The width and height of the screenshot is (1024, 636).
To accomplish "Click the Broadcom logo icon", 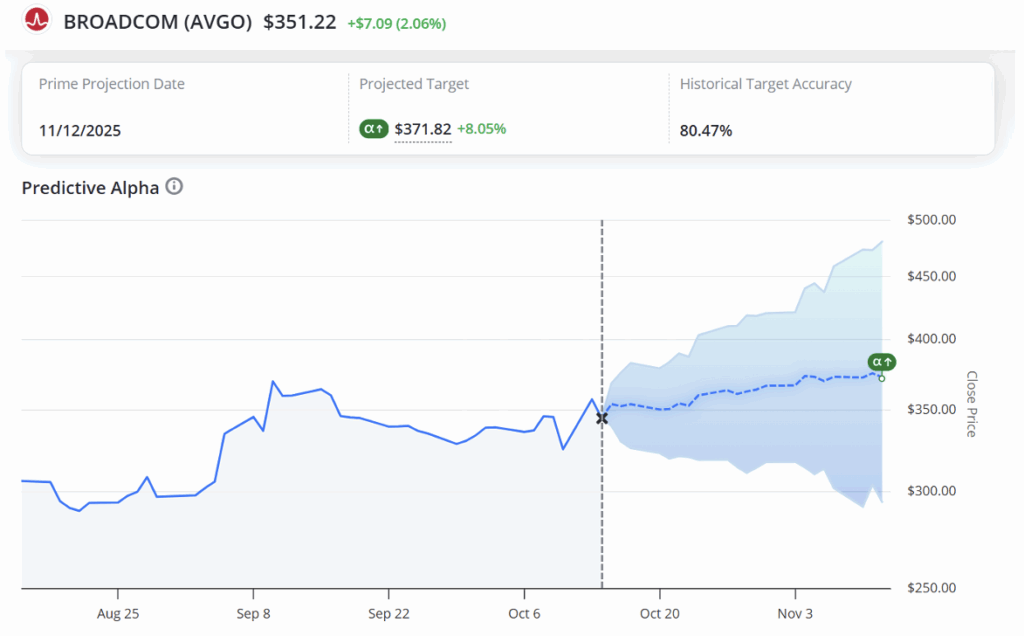I will point(37,20).
